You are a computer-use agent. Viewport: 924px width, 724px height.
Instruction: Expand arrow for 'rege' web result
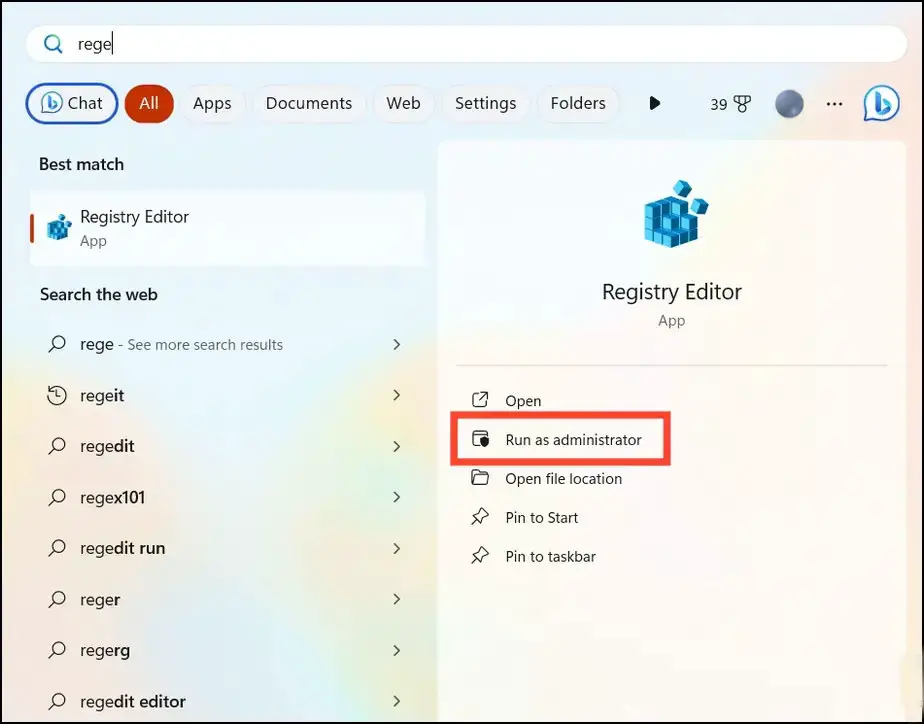(x=397, y=345)
